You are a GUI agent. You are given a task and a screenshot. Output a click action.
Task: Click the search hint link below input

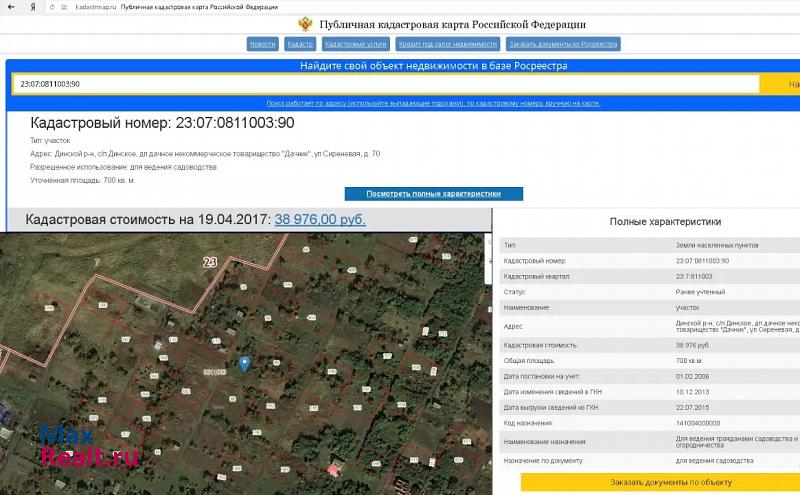[x=432, y=103]
